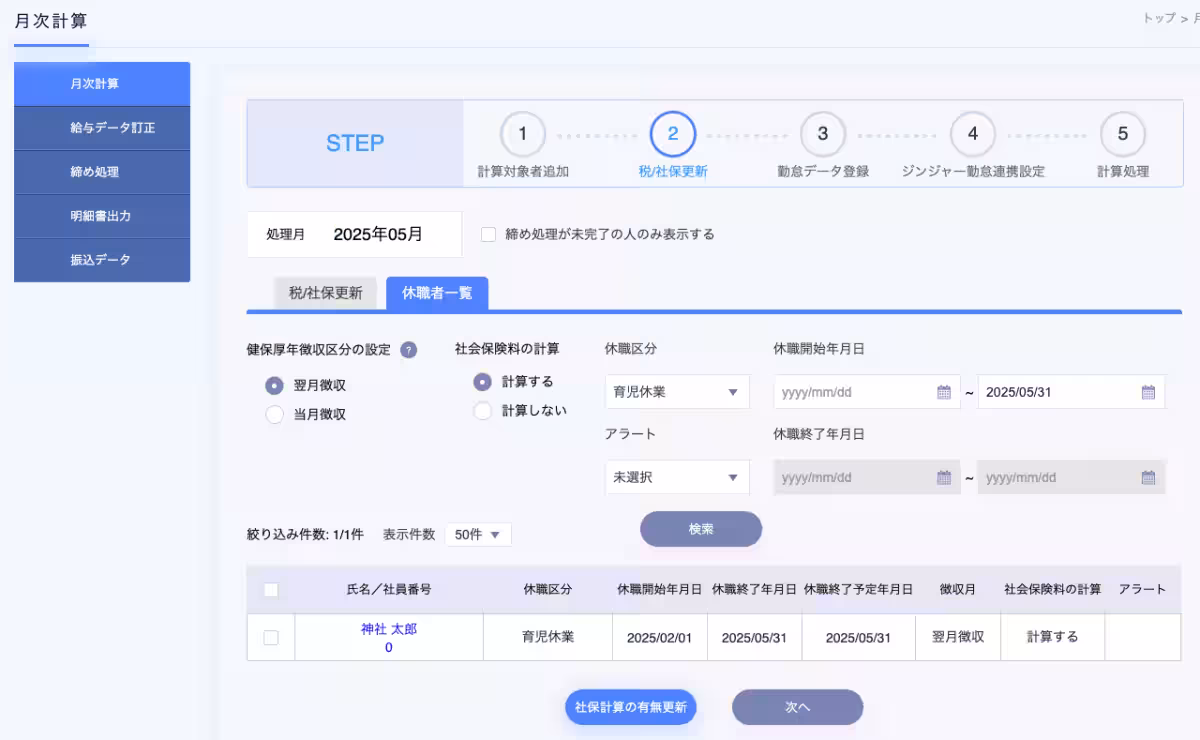Open the help tooltip beside 健保厚年徴収区分の設定
The width and height of the screenshot is (1200, 740).
click(410, 349)
